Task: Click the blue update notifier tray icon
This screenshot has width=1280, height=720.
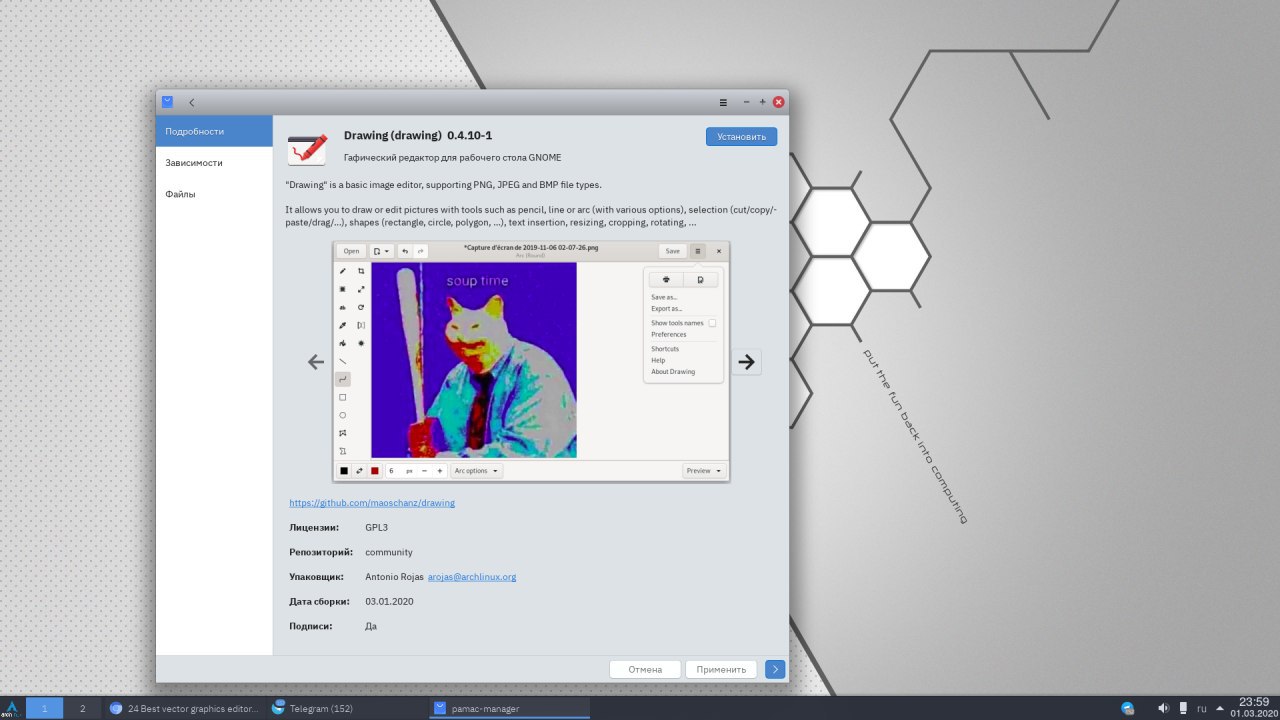Action: click(x=1128, y=708)
